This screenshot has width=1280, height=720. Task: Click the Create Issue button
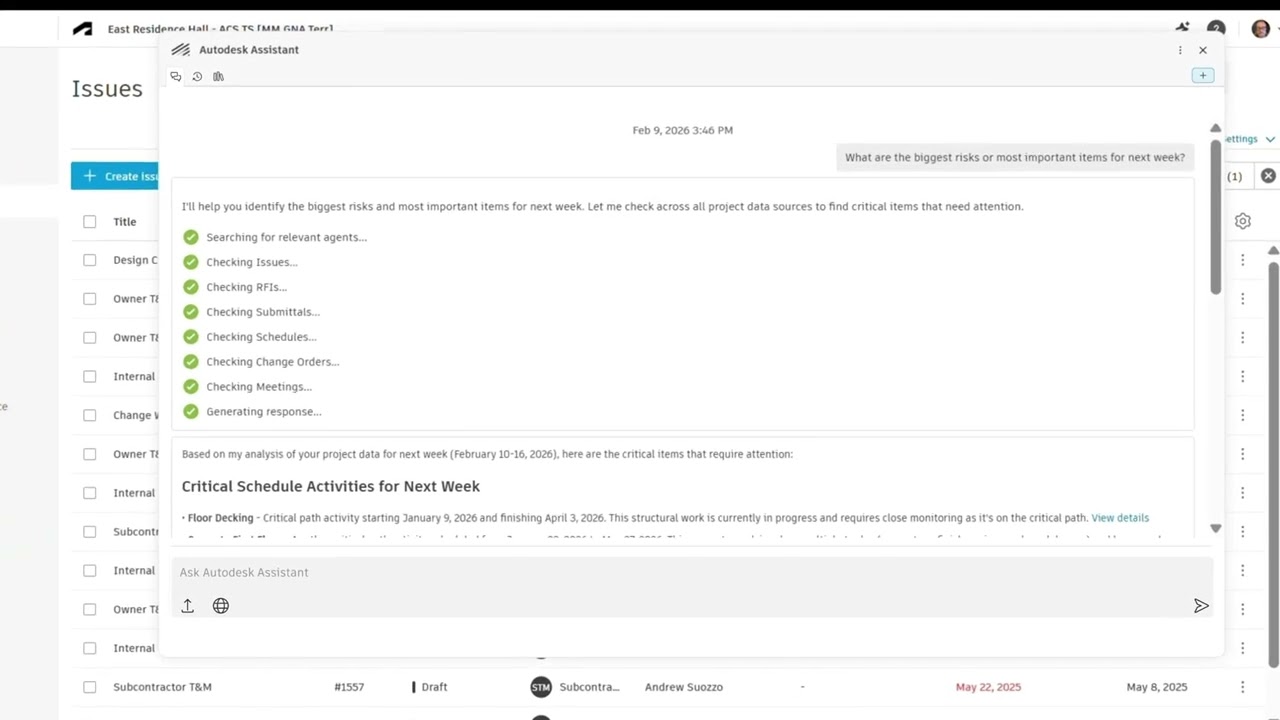(115, 176)
